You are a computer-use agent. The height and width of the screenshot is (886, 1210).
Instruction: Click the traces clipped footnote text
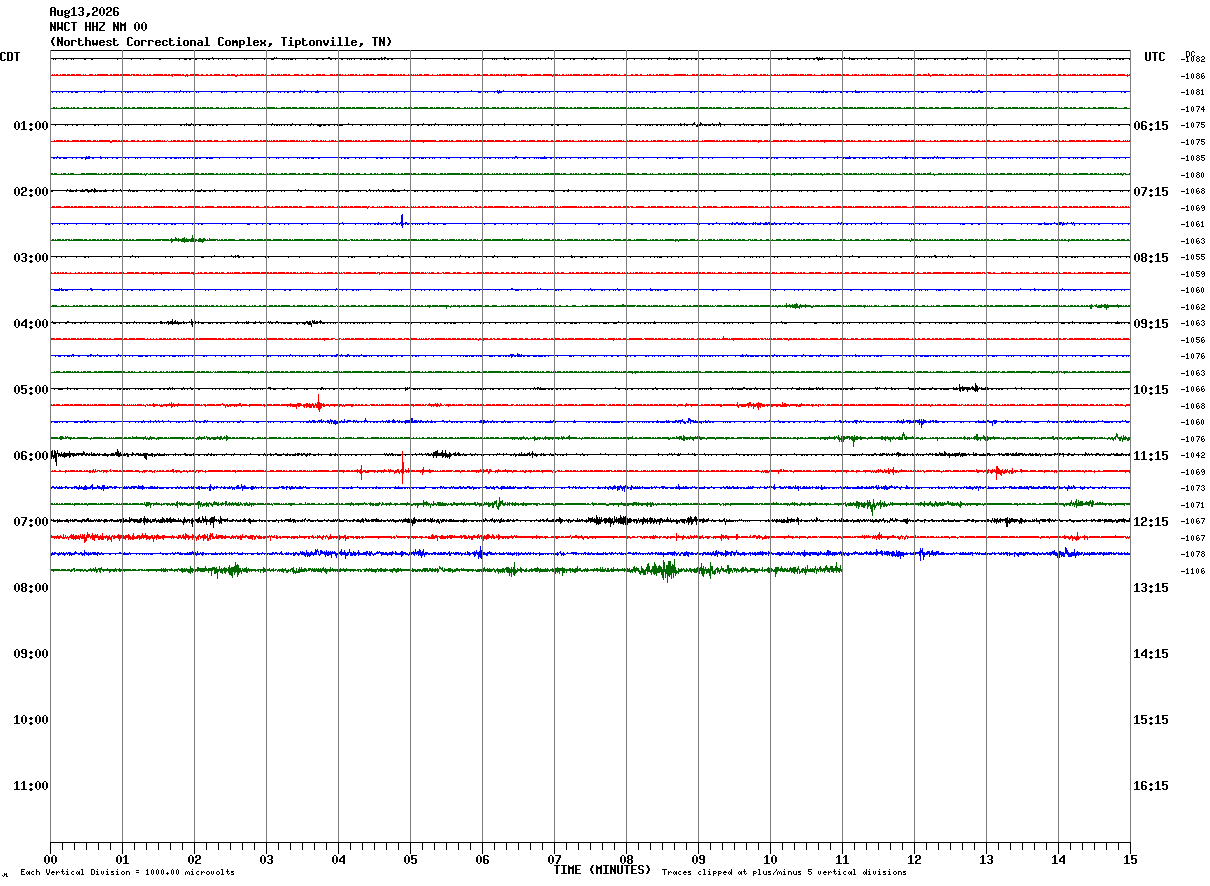pyautogui.click(x=784, y=873)
